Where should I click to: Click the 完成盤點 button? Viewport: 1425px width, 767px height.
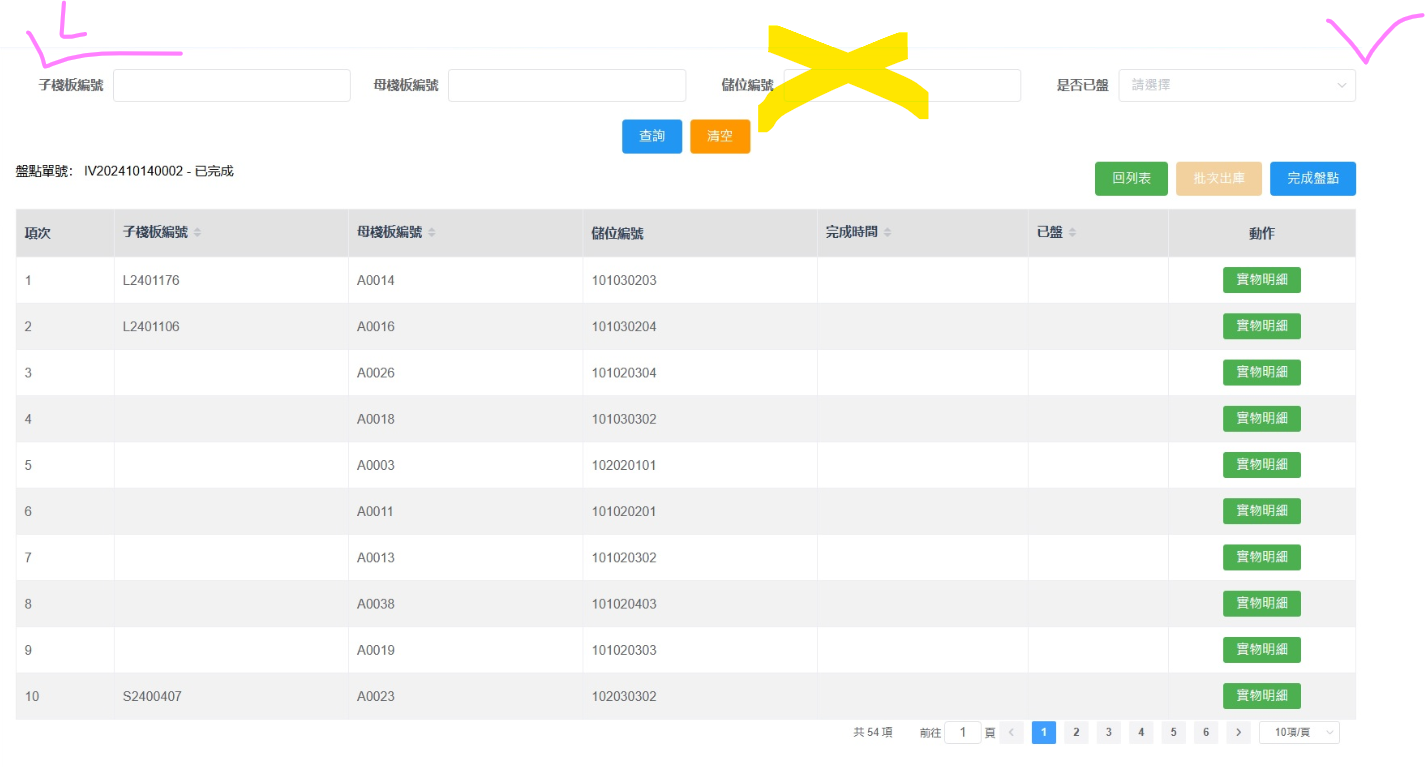[1312, 179]
